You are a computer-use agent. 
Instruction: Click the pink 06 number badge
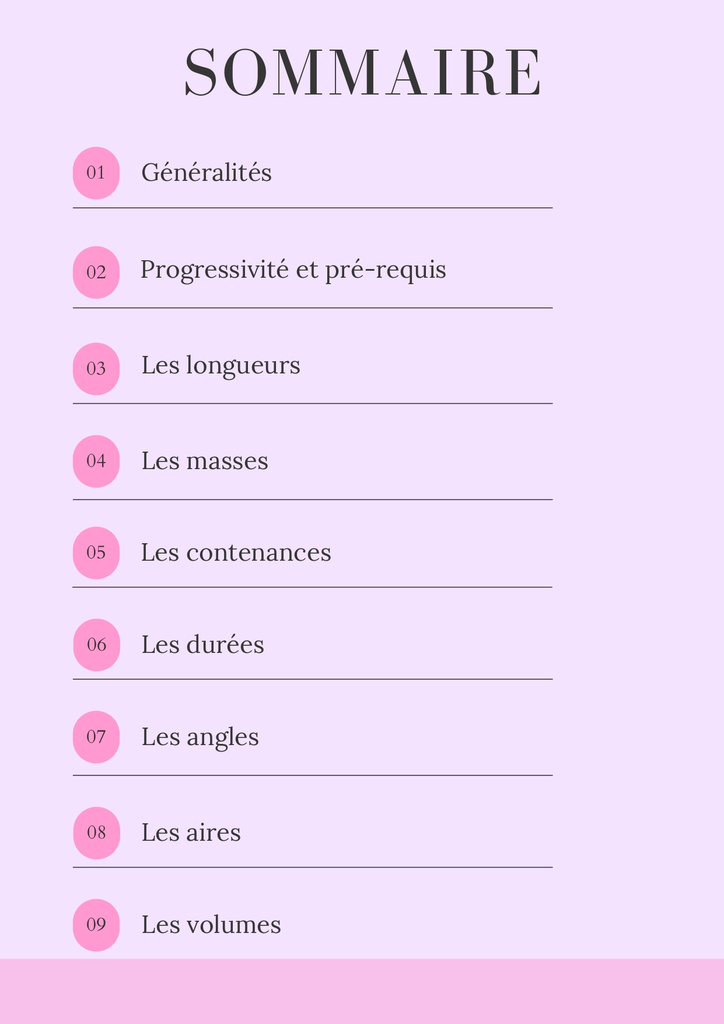pos(96,645)
